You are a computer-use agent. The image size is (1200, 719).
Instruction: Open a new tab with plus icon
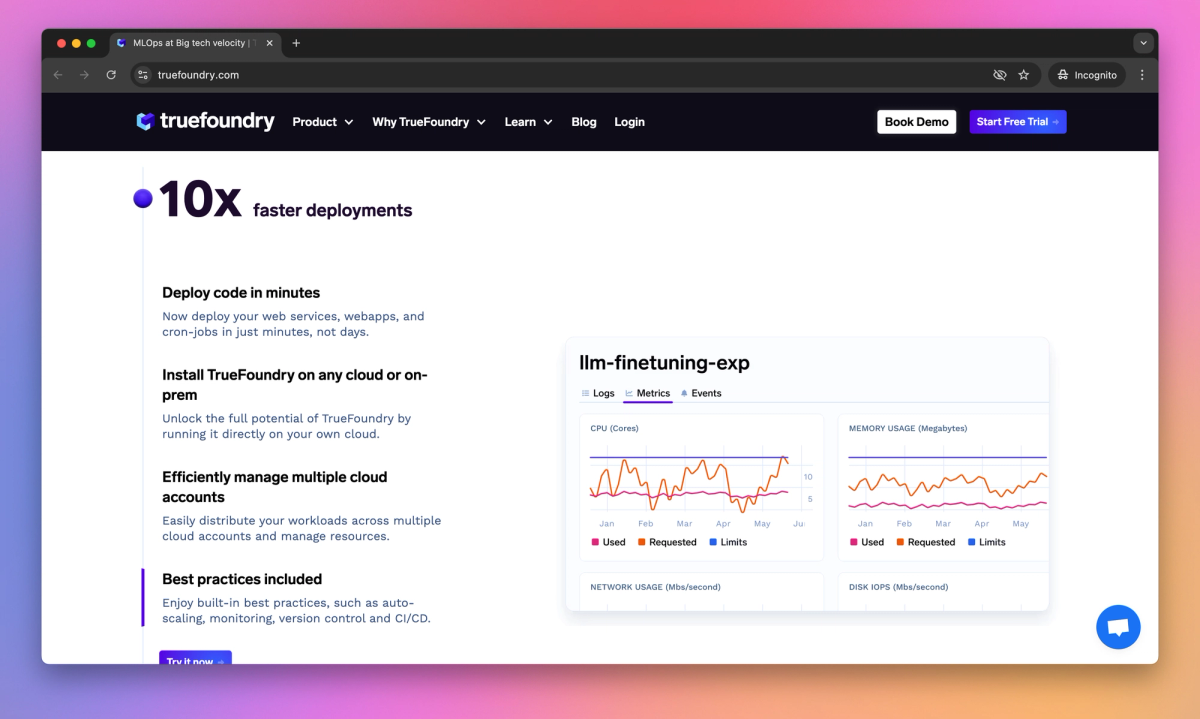[x=296, y=43]
